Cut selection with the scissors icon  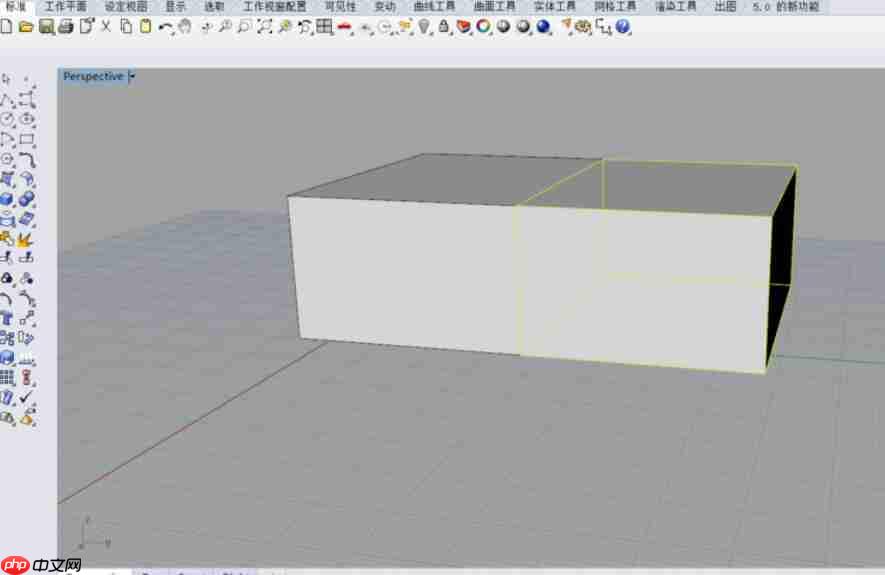point(106,27)
